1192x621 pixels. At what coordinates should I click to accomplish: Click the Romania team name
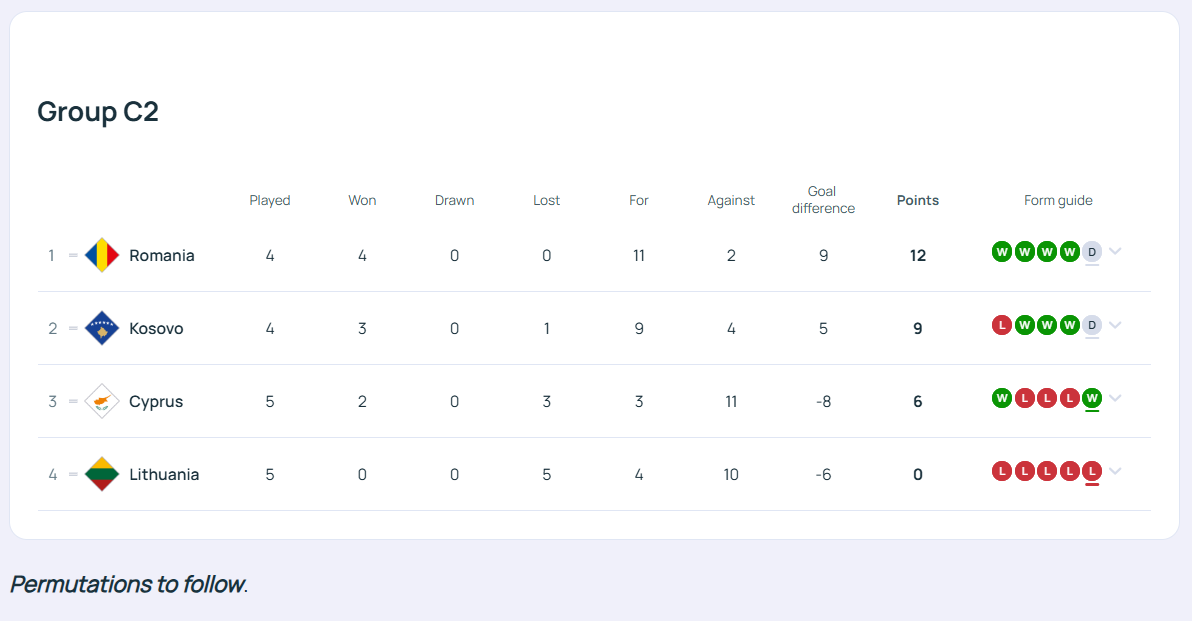click(162, 256)
